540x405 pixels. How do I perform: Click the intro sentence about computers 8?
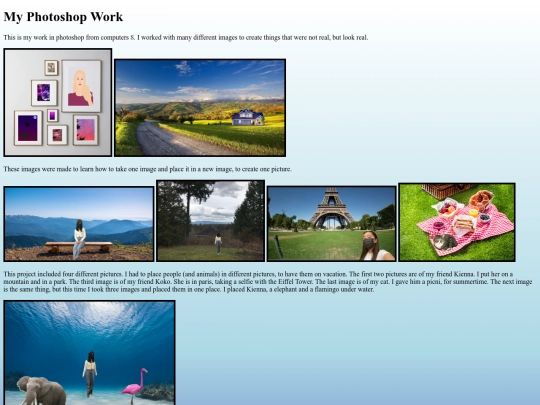(x=186, y=37)
